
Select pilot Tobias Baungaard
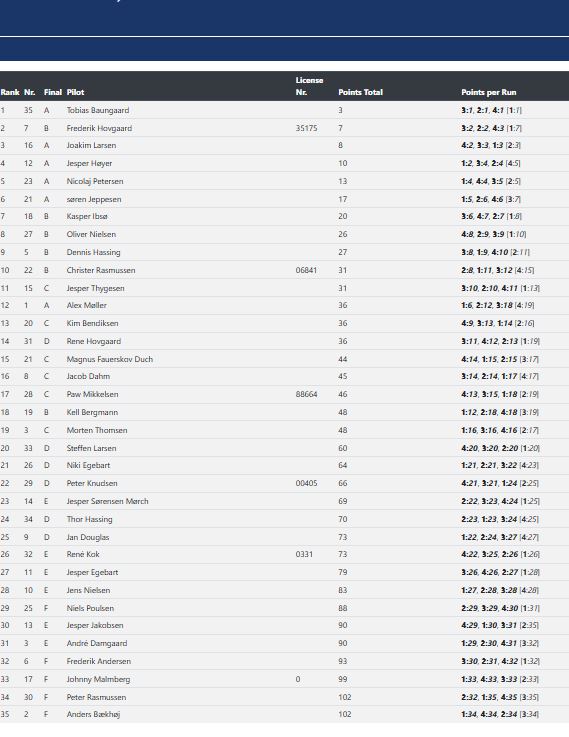pos(98,110)
